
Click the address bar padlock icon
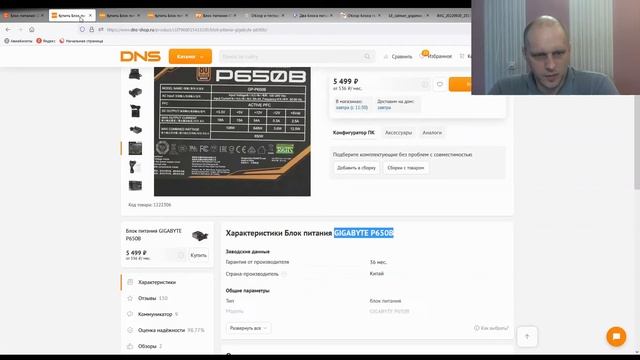coord(91,29)
